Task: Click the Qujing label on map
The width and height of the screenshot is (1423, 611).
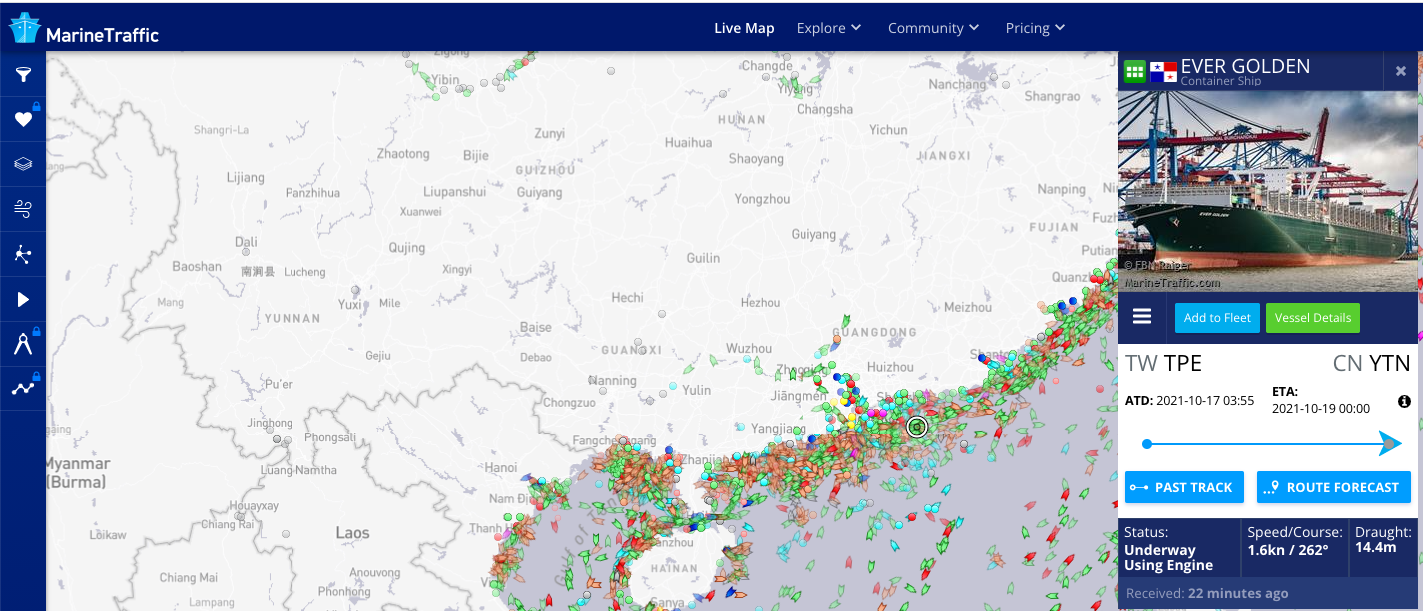Action: [407, 247]
